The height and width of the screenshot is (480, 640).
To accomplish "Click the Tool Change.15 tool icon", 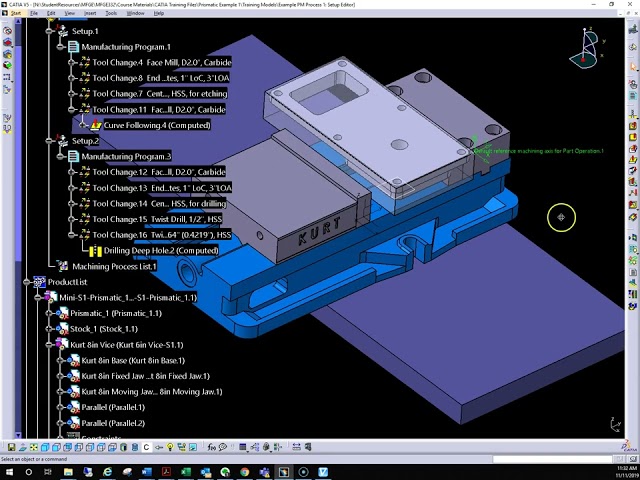I will pyautogui.click(x=84, y=219).
